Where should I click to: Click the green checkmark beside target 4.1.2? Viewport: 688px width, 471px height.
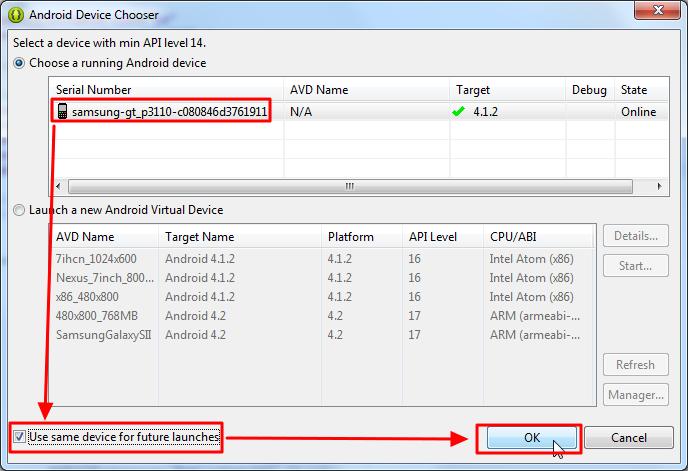click(x=459, y=111)
